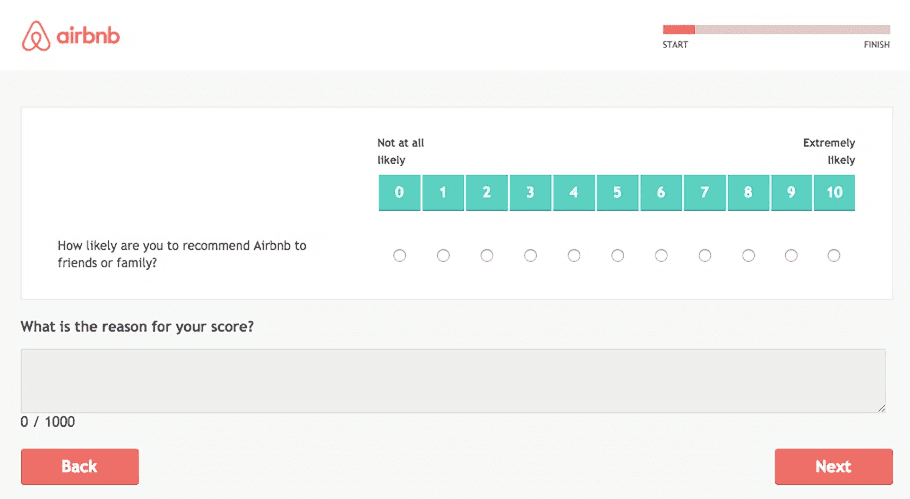Click the green tile labeled 10
910x499 pixels.
(834, 193)
